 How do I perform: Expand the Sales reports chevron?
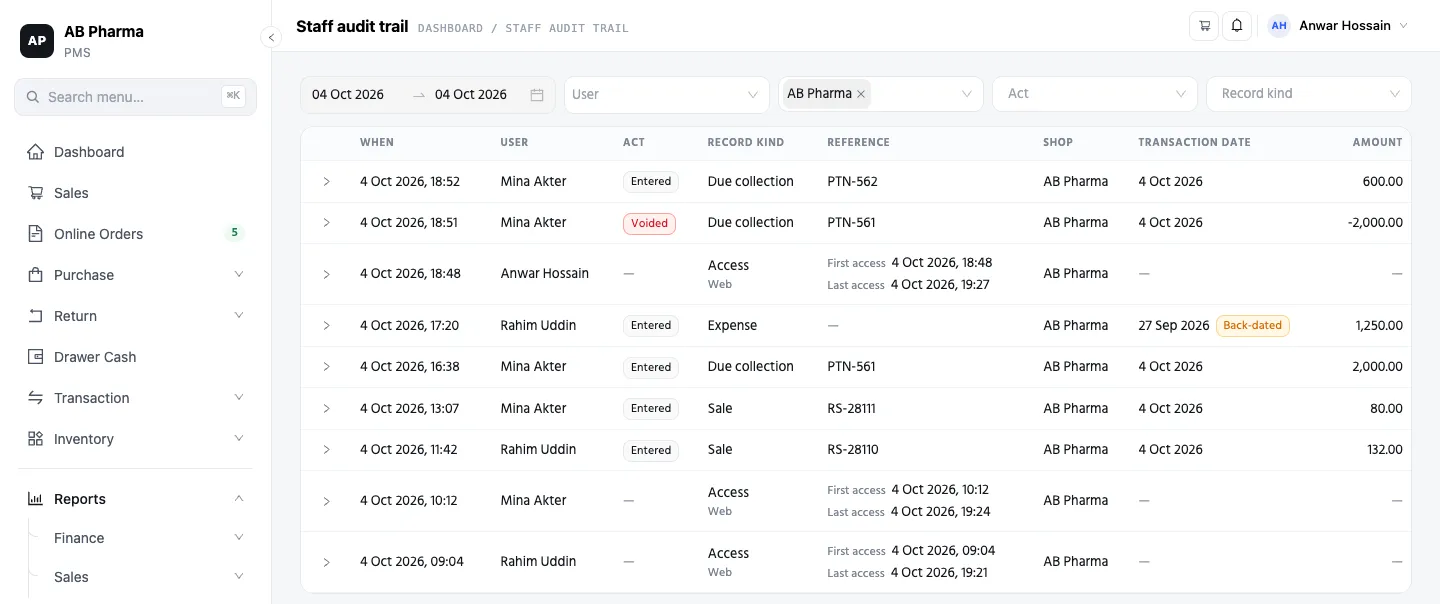239,576
